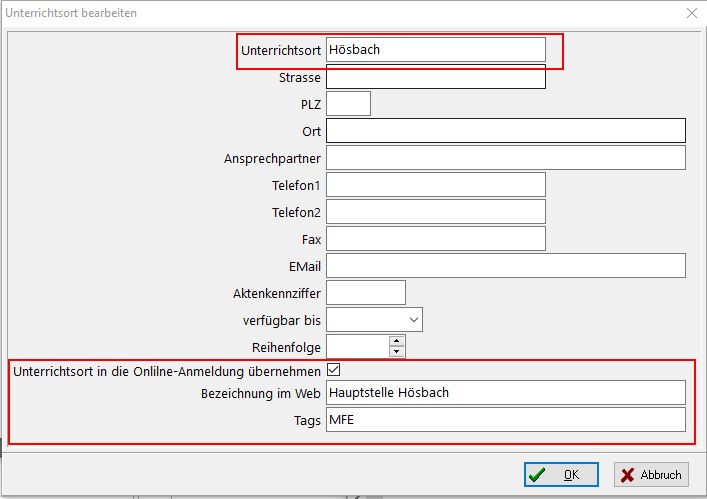
Task: Increase Reihenfolge with the up arrow
Action: 397,341
